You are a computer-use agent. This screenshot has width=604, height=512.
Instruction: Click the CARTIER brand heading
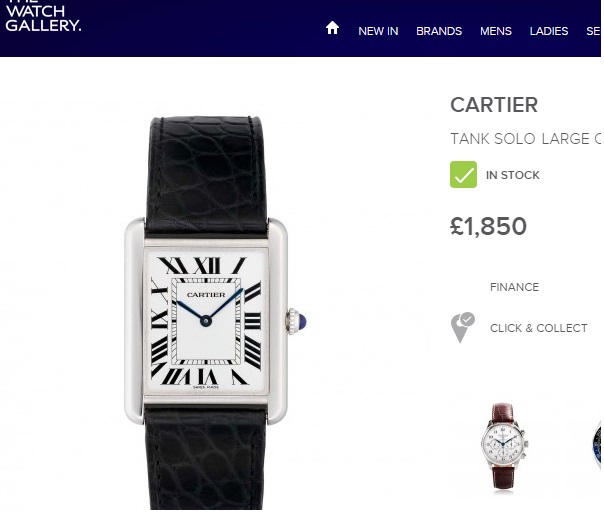[x=494, y=105]
